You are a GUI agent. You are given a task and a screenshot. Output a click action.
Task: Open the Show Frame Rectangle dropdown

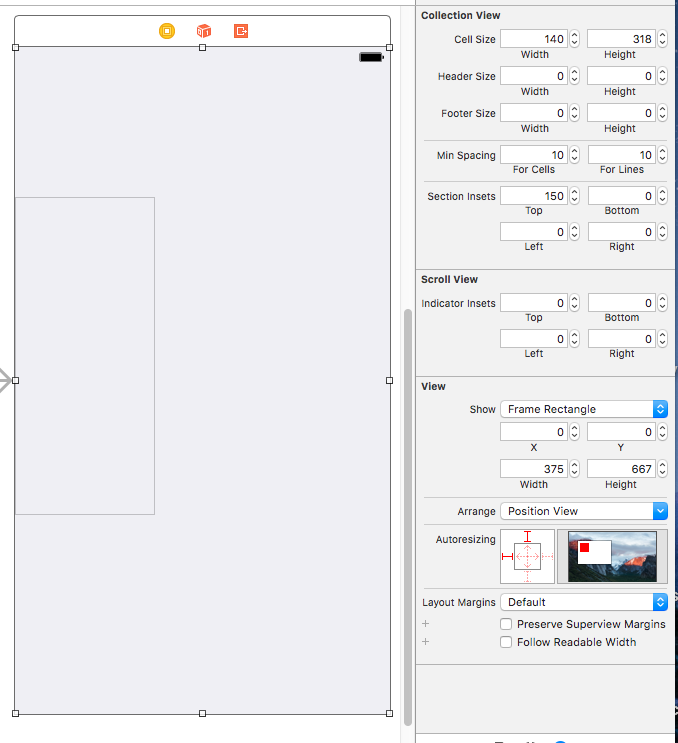(x=584, y=409)
